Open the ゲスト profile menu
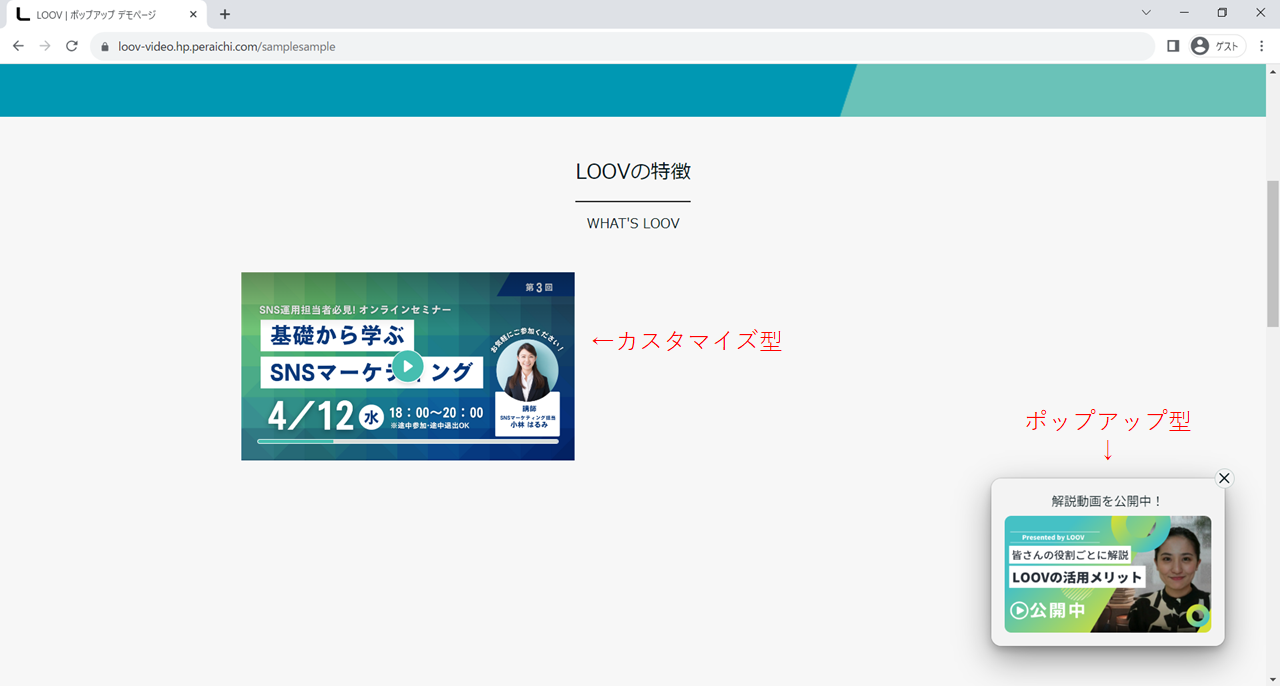This screenshot has height=686, width=1280. 1216,46
